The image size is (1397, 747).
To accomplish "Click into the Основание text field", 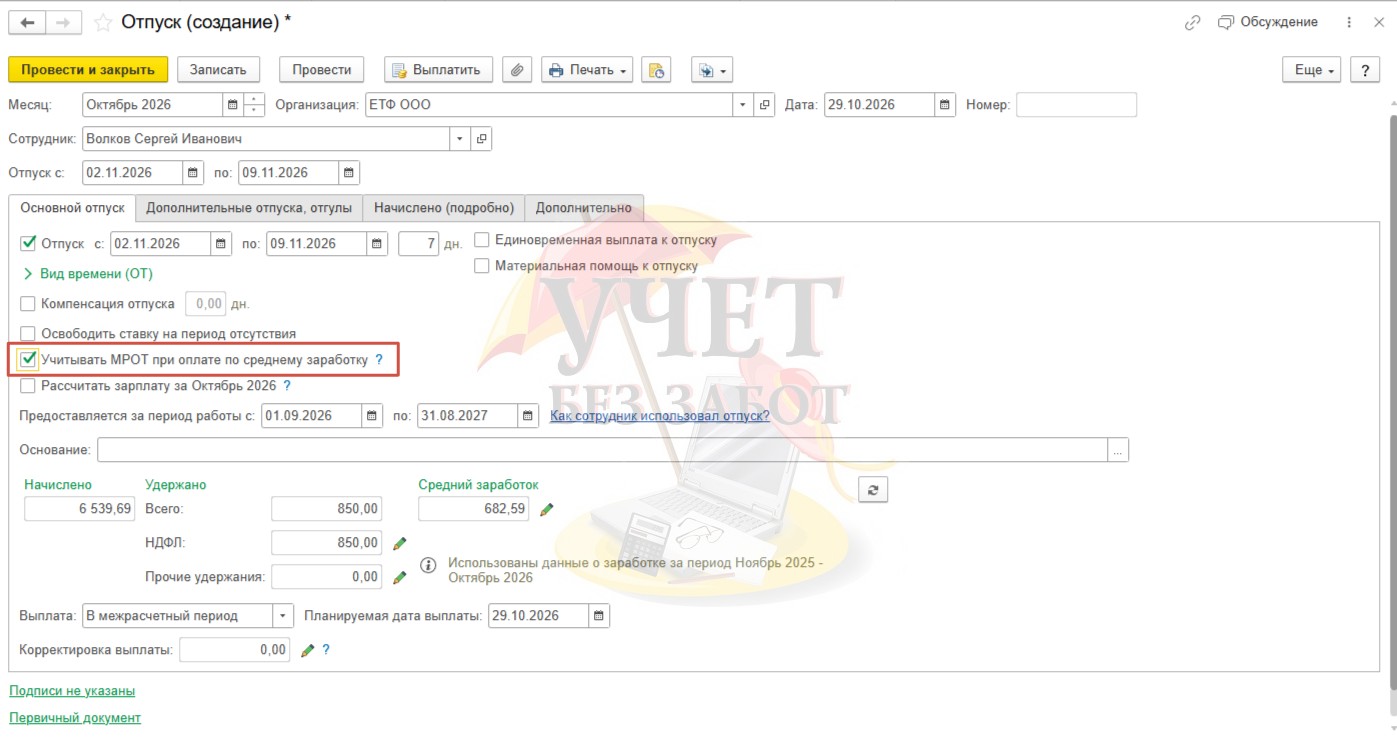I will pyautogui.click(x=602, y=450).
